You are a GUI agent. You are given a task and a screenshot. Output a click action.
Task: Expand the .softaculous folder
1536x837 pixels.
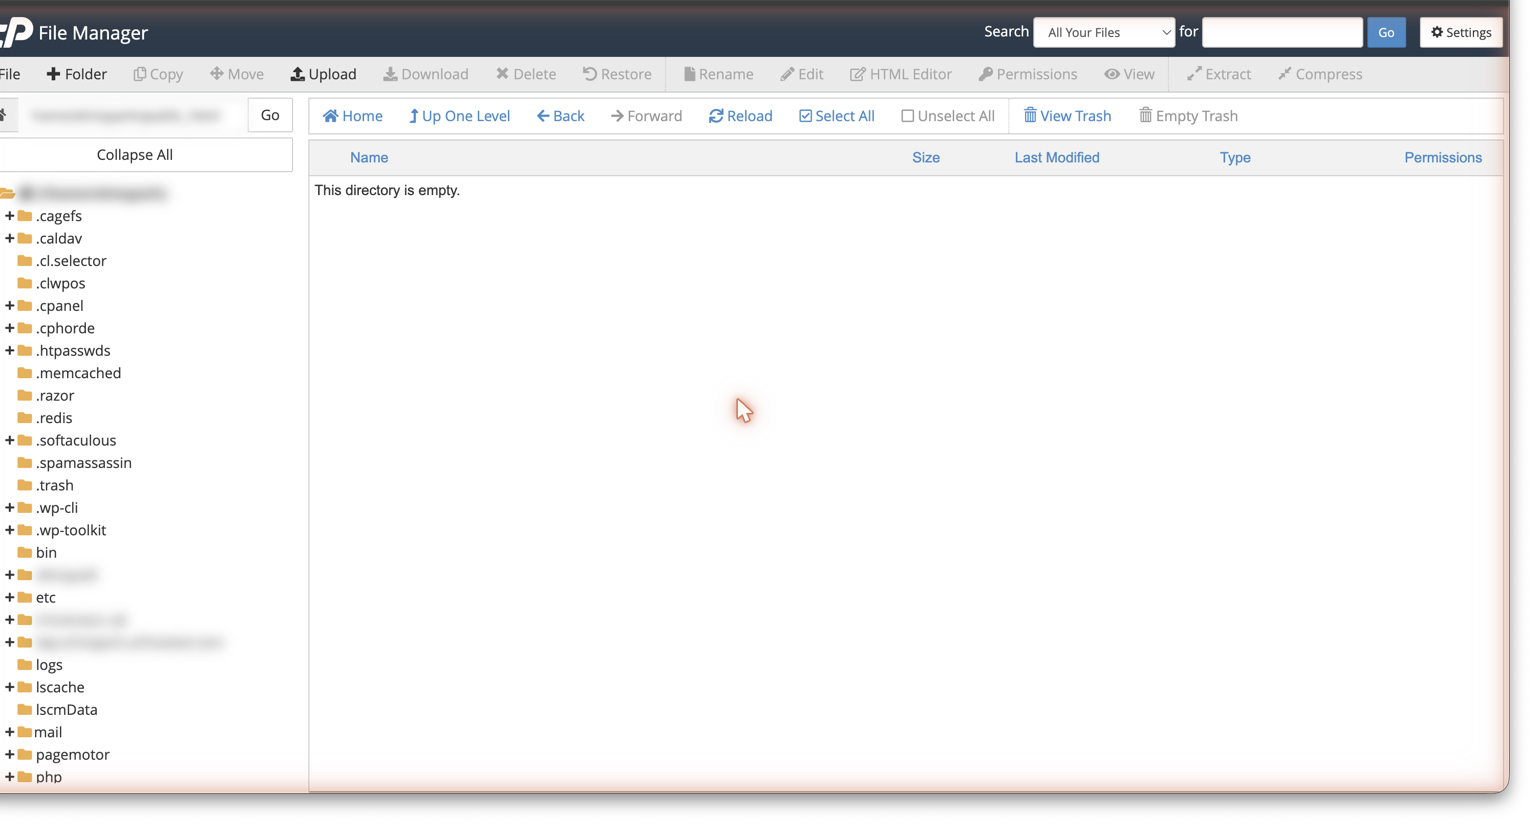[x=10, y=440]
